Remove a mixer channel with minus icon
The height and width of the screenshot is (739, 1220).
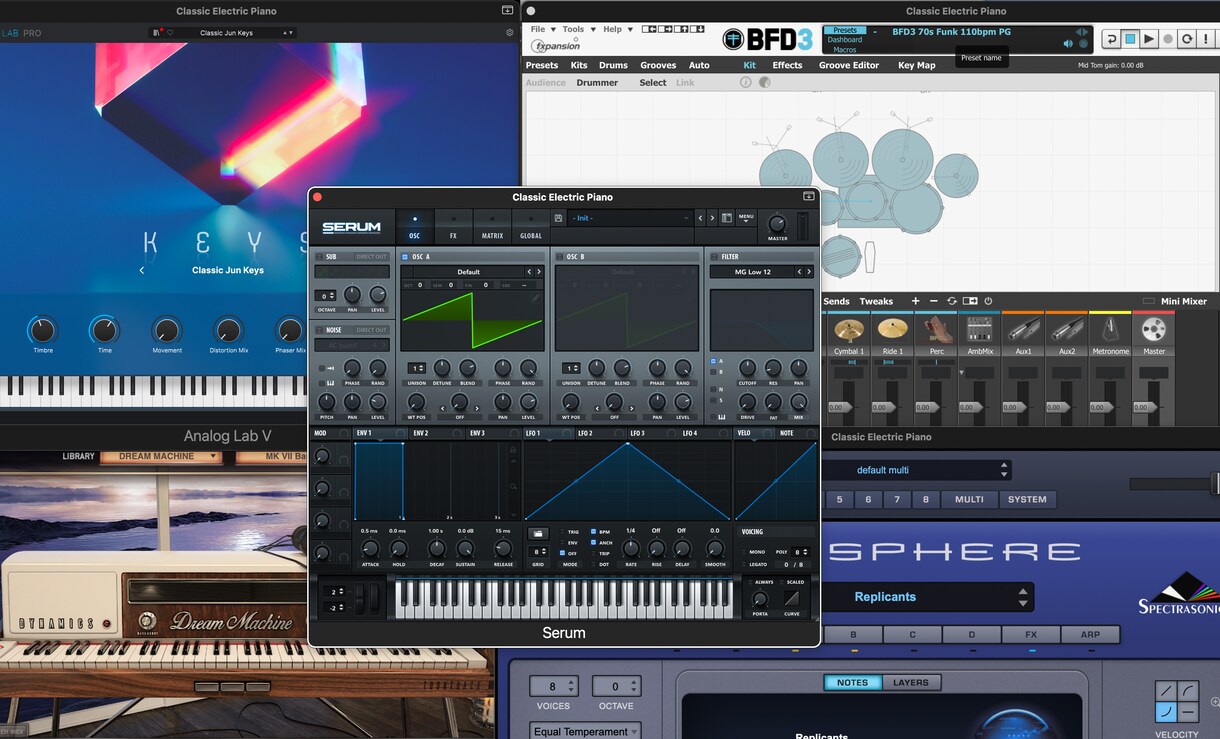(x=934, y=301)
